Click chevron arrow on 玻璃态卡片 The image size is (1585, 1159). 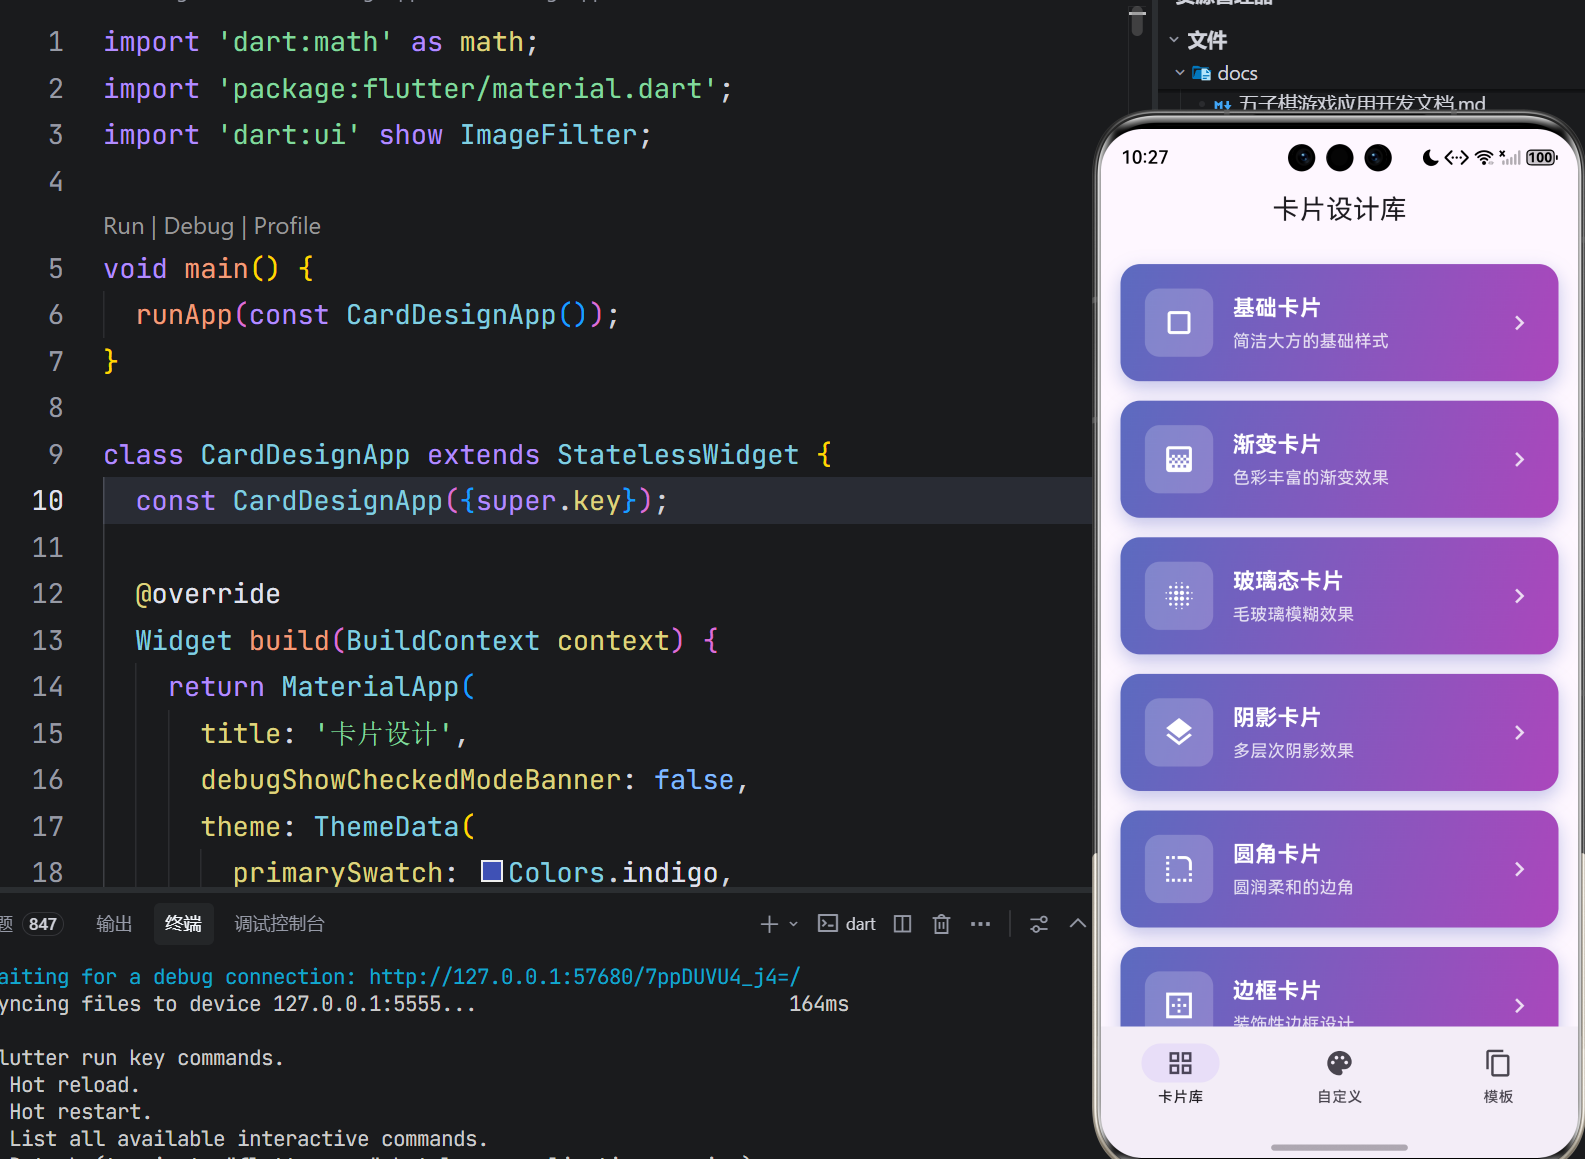coord(1519,596)
